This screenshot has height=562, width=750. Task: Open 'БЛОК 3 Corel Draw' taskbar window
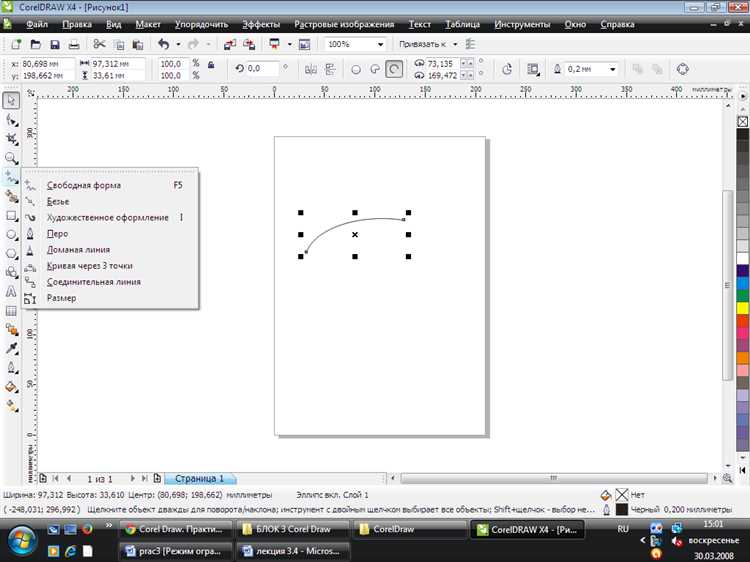click(x=288, y=529)
